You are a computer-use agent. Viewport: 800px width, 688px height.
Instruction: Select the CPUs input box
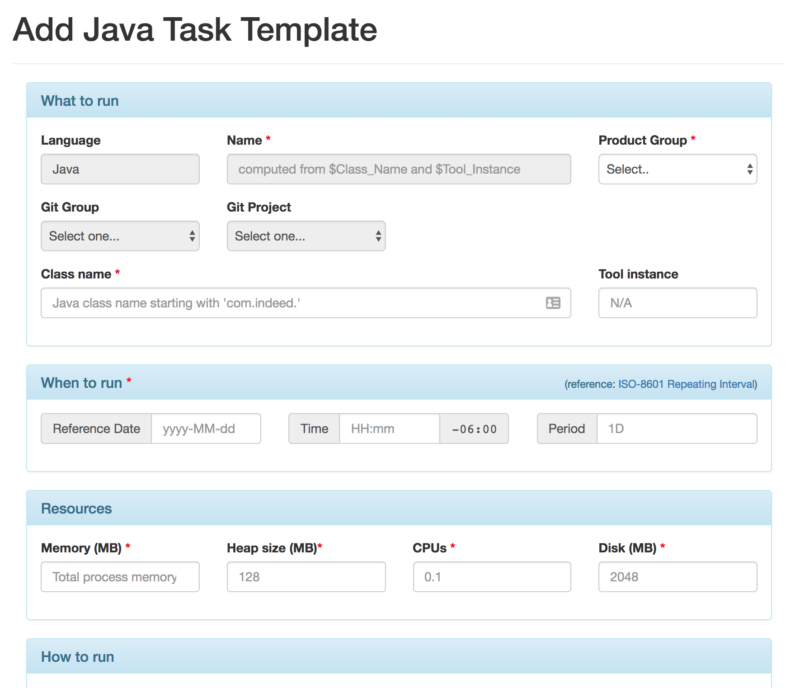point(492,577)
